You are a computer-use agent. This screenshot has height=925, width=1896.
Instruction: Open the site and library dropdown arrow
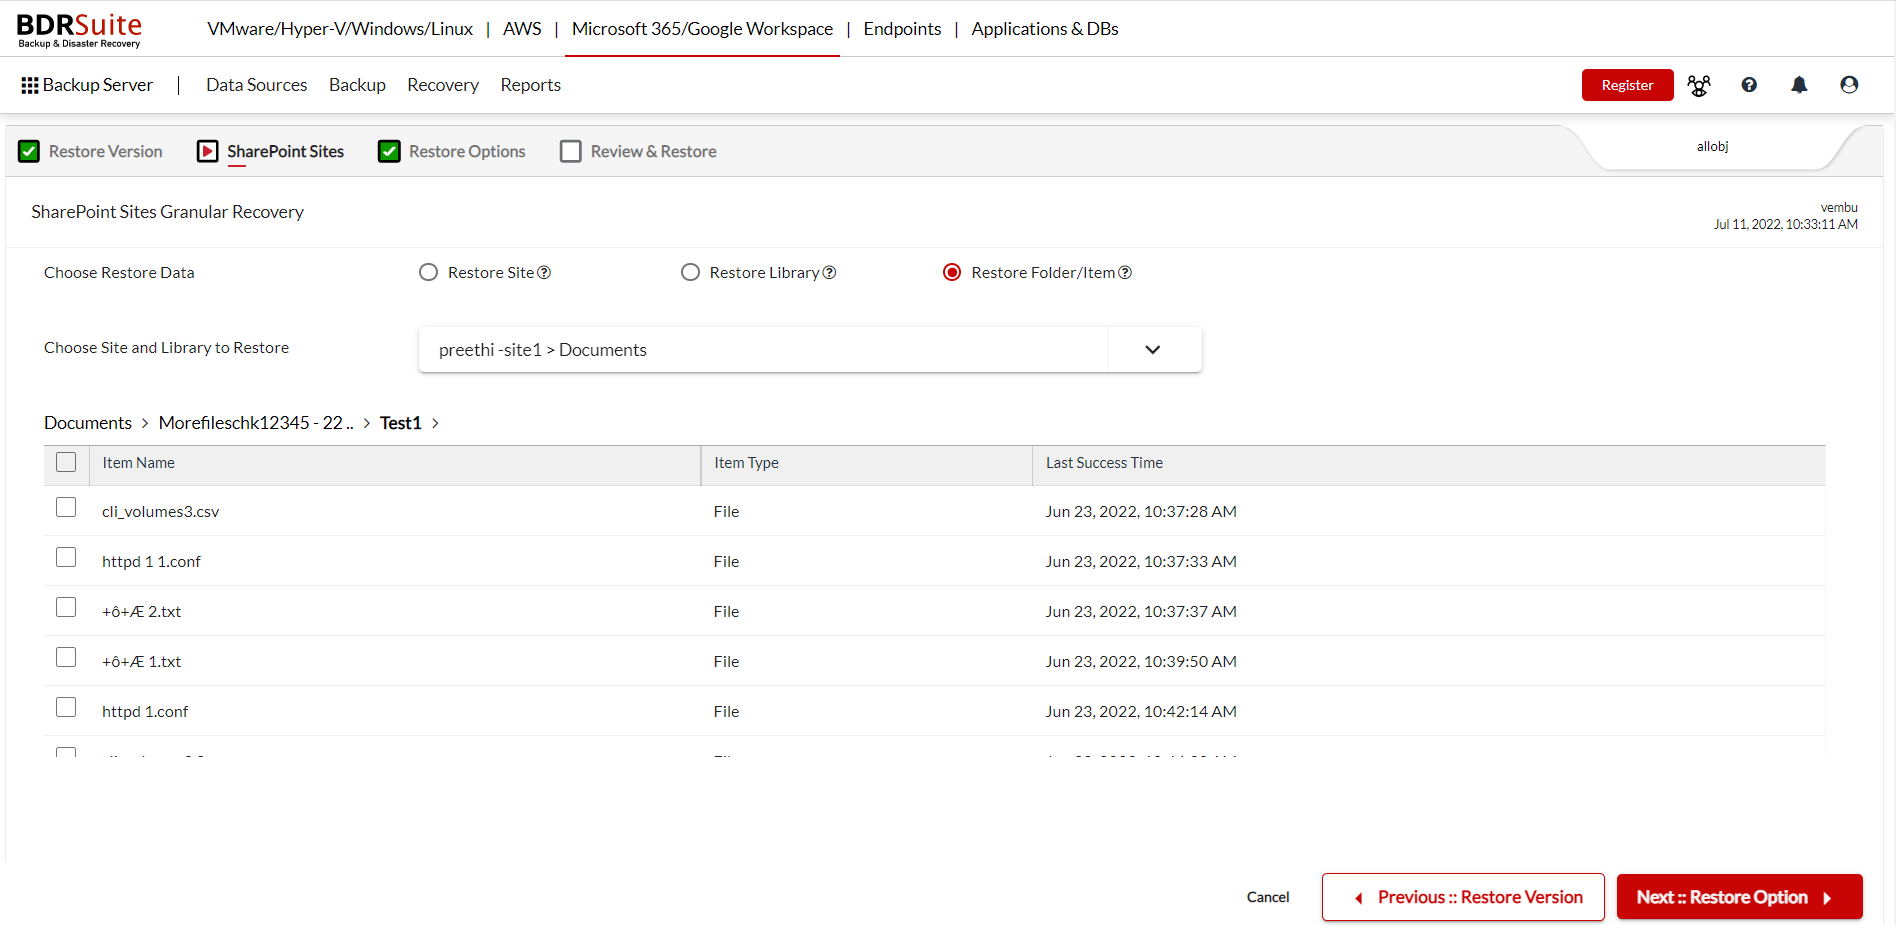coord(1153,350)
